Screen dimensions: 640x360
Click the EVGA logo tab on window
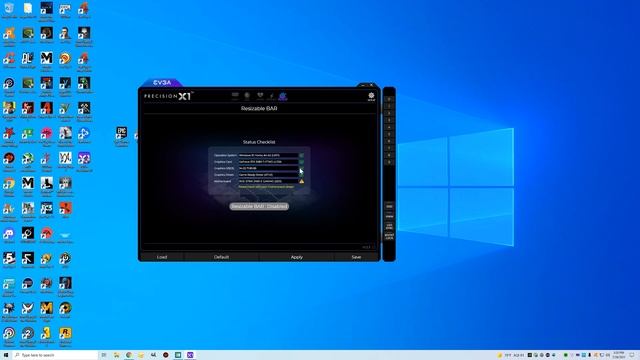point(162,83)
